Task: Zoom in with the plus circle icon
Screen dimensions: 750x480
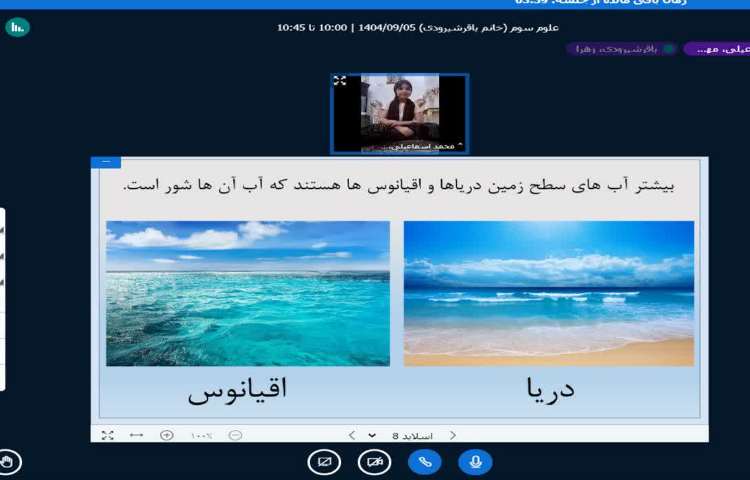Action: coord(166,435)
